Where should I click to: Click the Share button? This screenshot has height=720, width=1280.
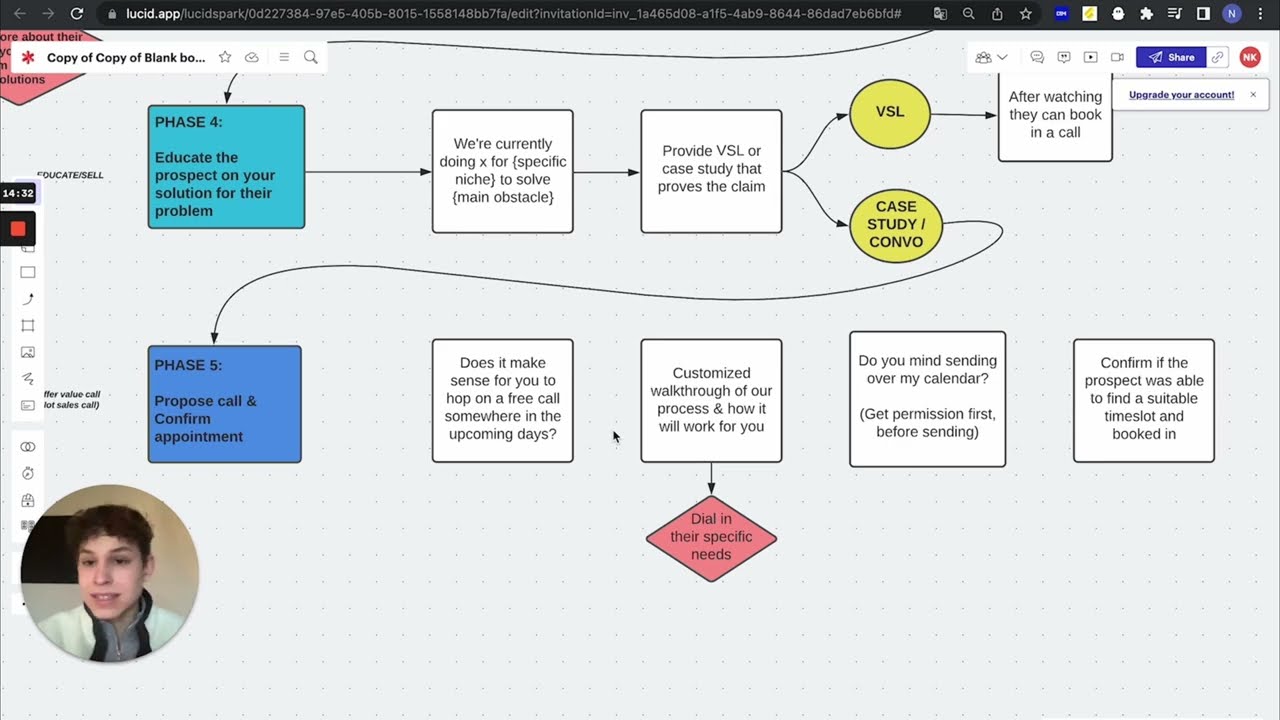click(x=1171, y=57)
